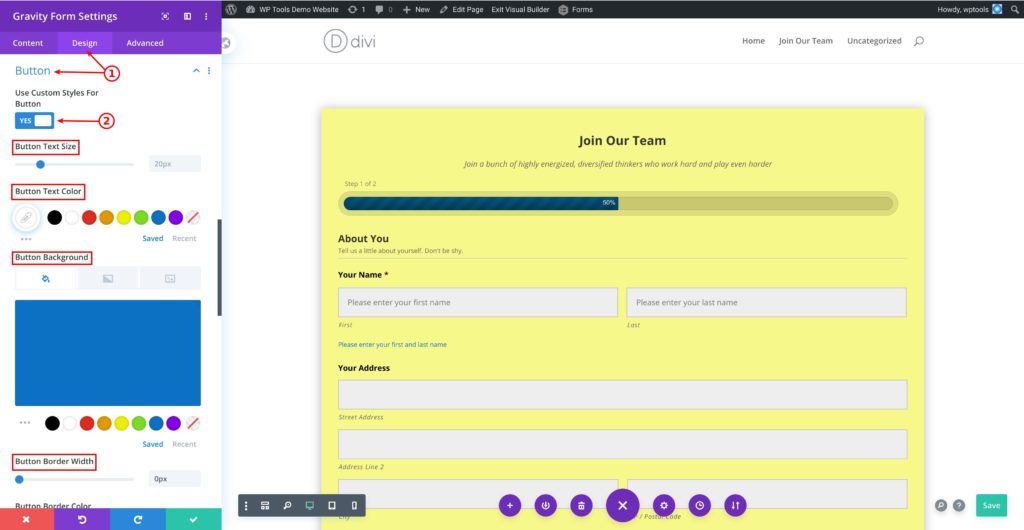Switch to the Advanced tab
The width and height of the screenshot is (1024, 530).
145,43
